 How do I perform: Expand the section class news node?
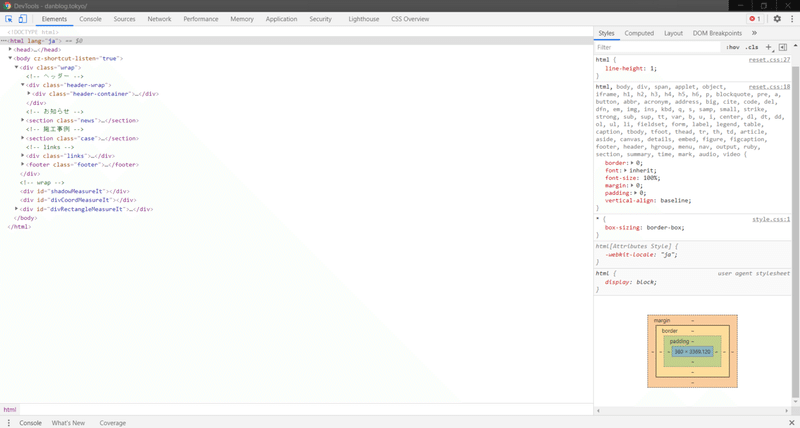(x=22, y=120)
